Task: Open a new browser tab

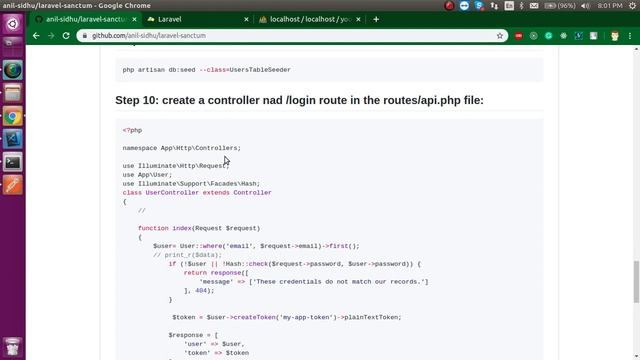Action: (376, 19)
